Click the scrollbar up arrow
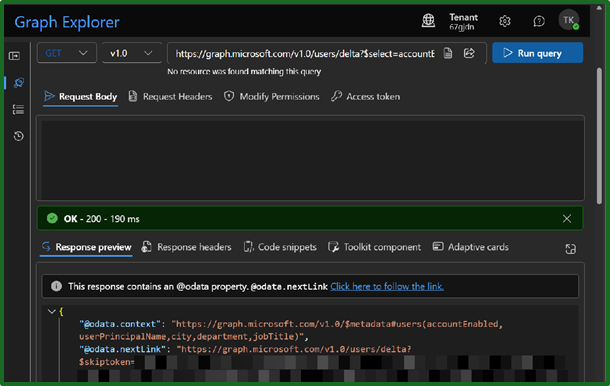 [x=599, y=8]
